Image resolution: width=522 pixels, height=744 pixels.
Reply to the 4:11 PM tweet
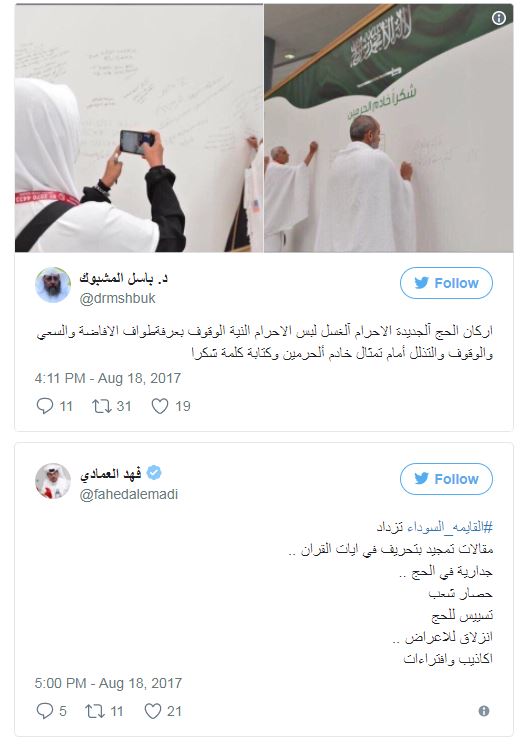click(x=45, y=406)
